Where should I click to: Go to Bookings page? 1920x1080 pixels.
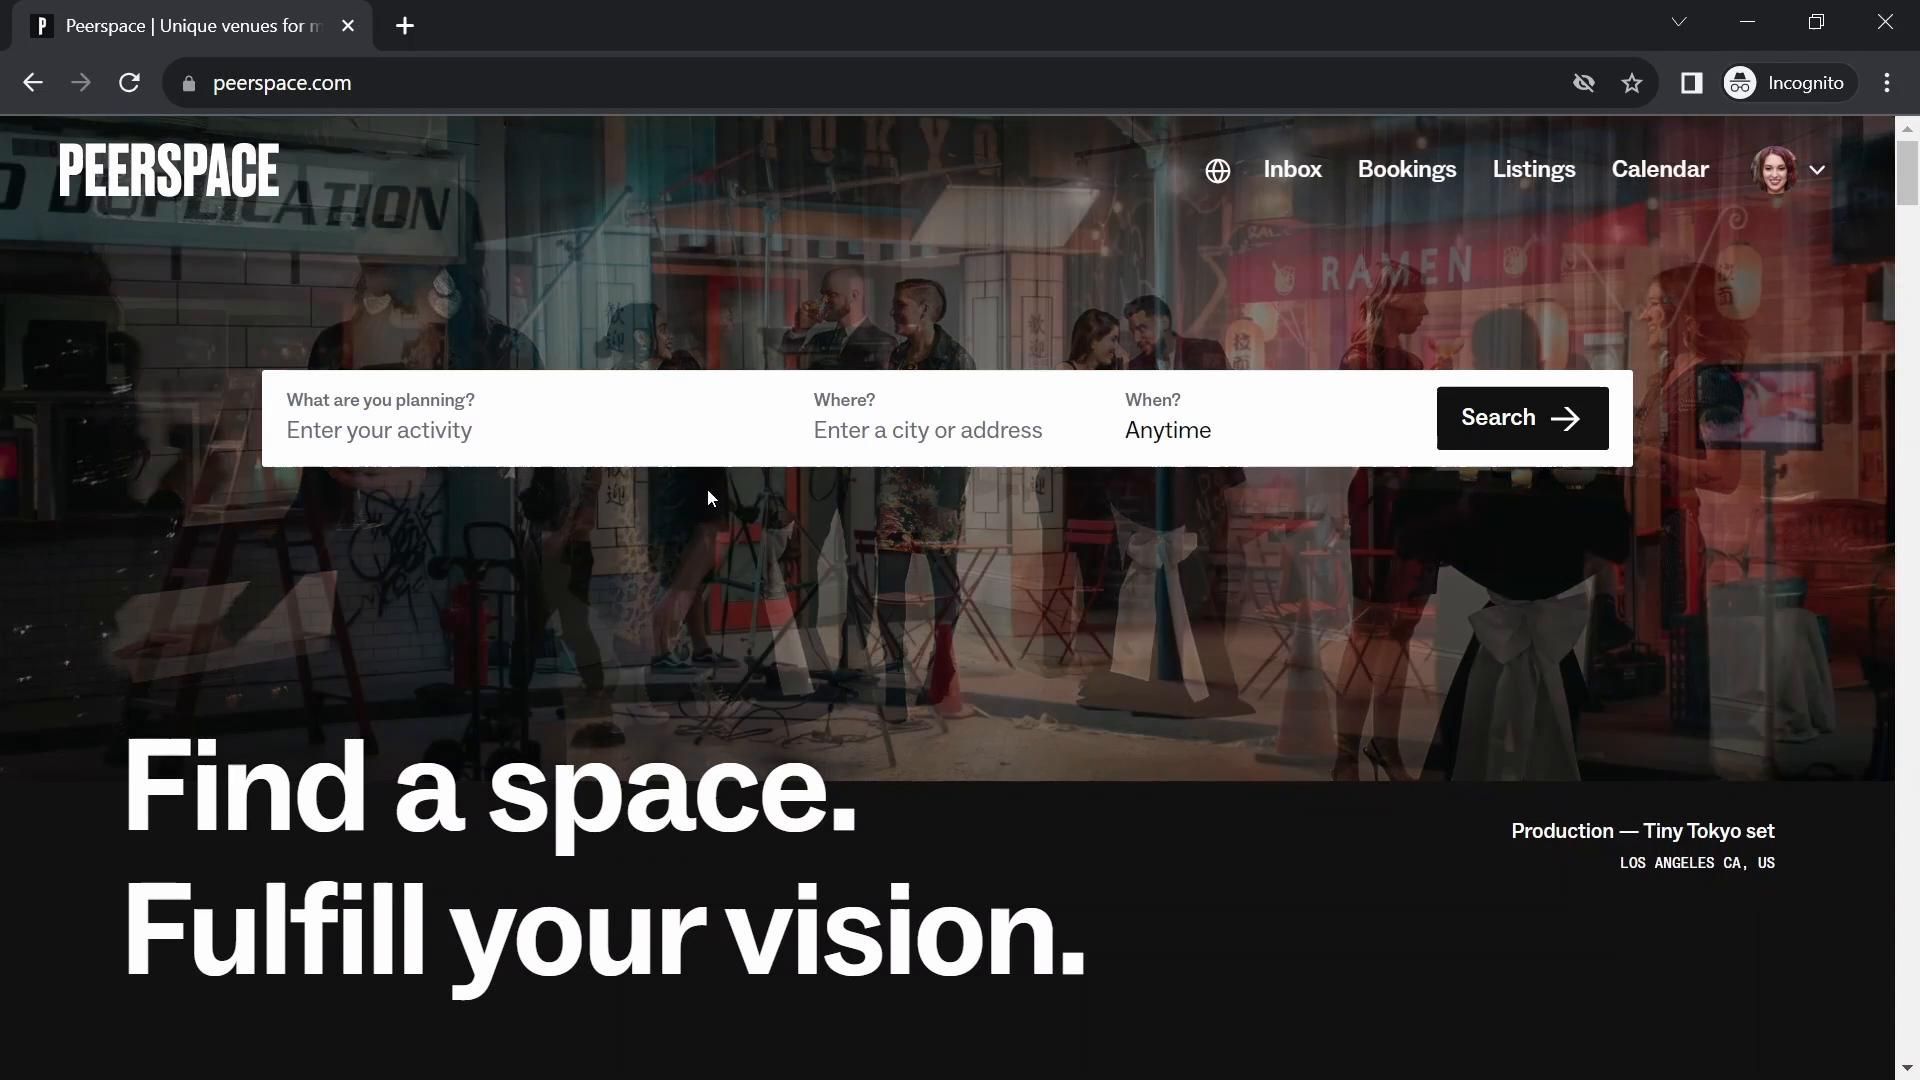pyautogui.click(x=1406, y=170)
